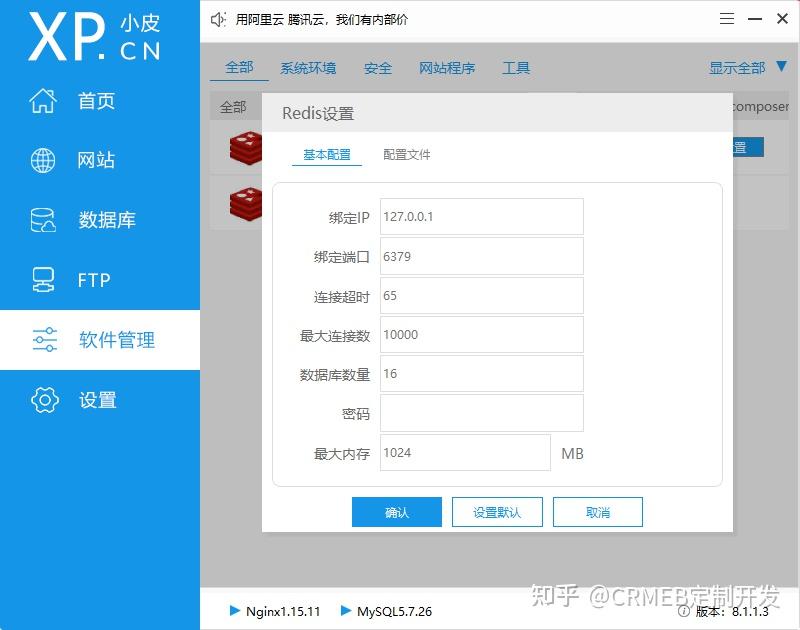Click the 密码 password input field
Viewport: 800px width, 630px height.
click(x=480, y=413)
